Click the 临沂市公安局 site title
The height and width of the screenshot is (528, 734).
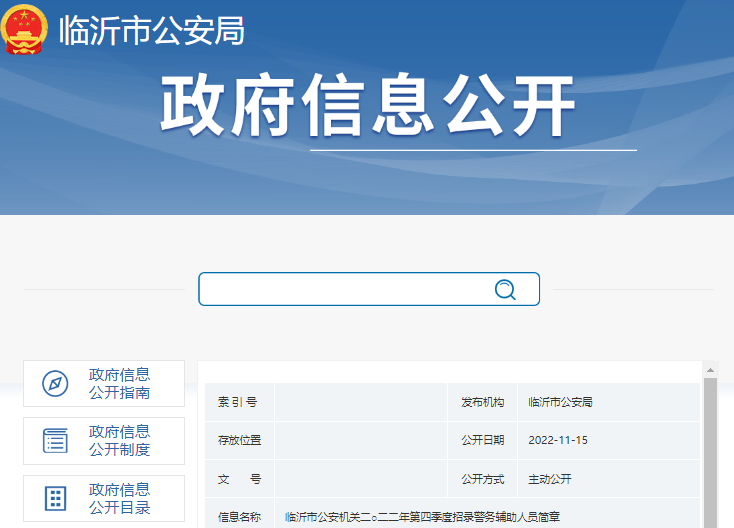(152, 30)
